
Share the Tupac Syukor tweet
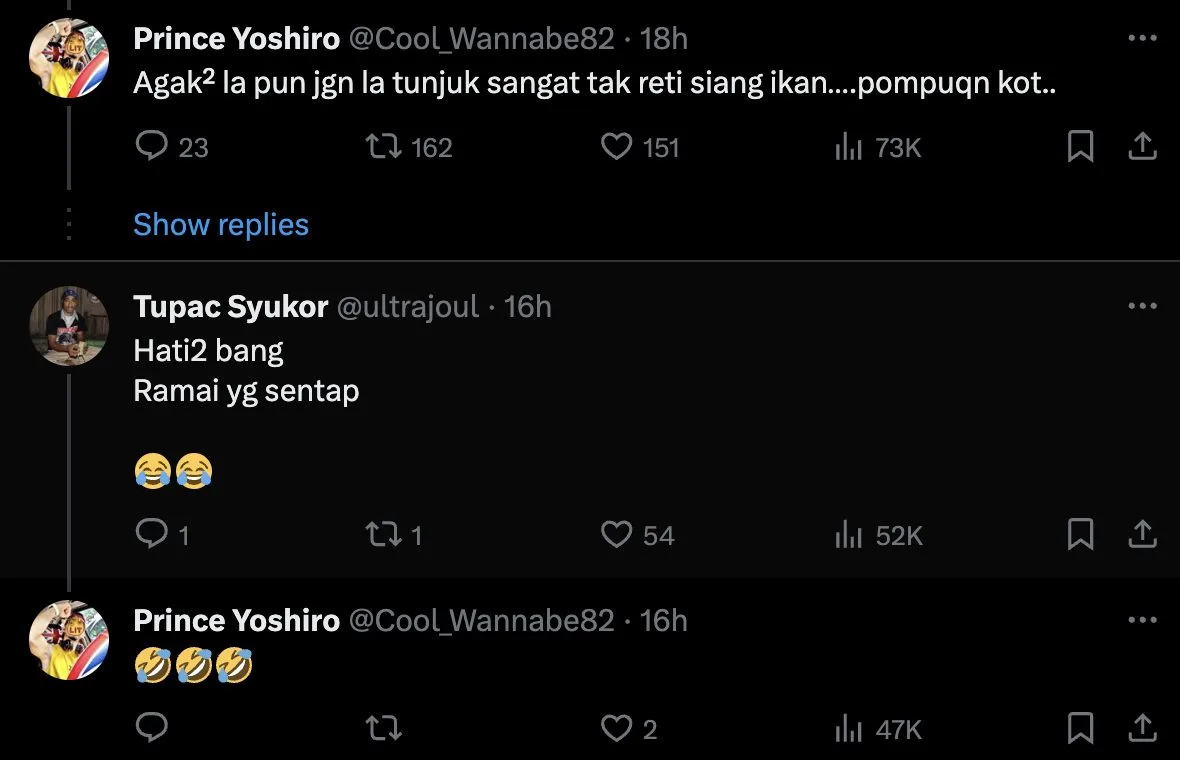coord(1142,535)
